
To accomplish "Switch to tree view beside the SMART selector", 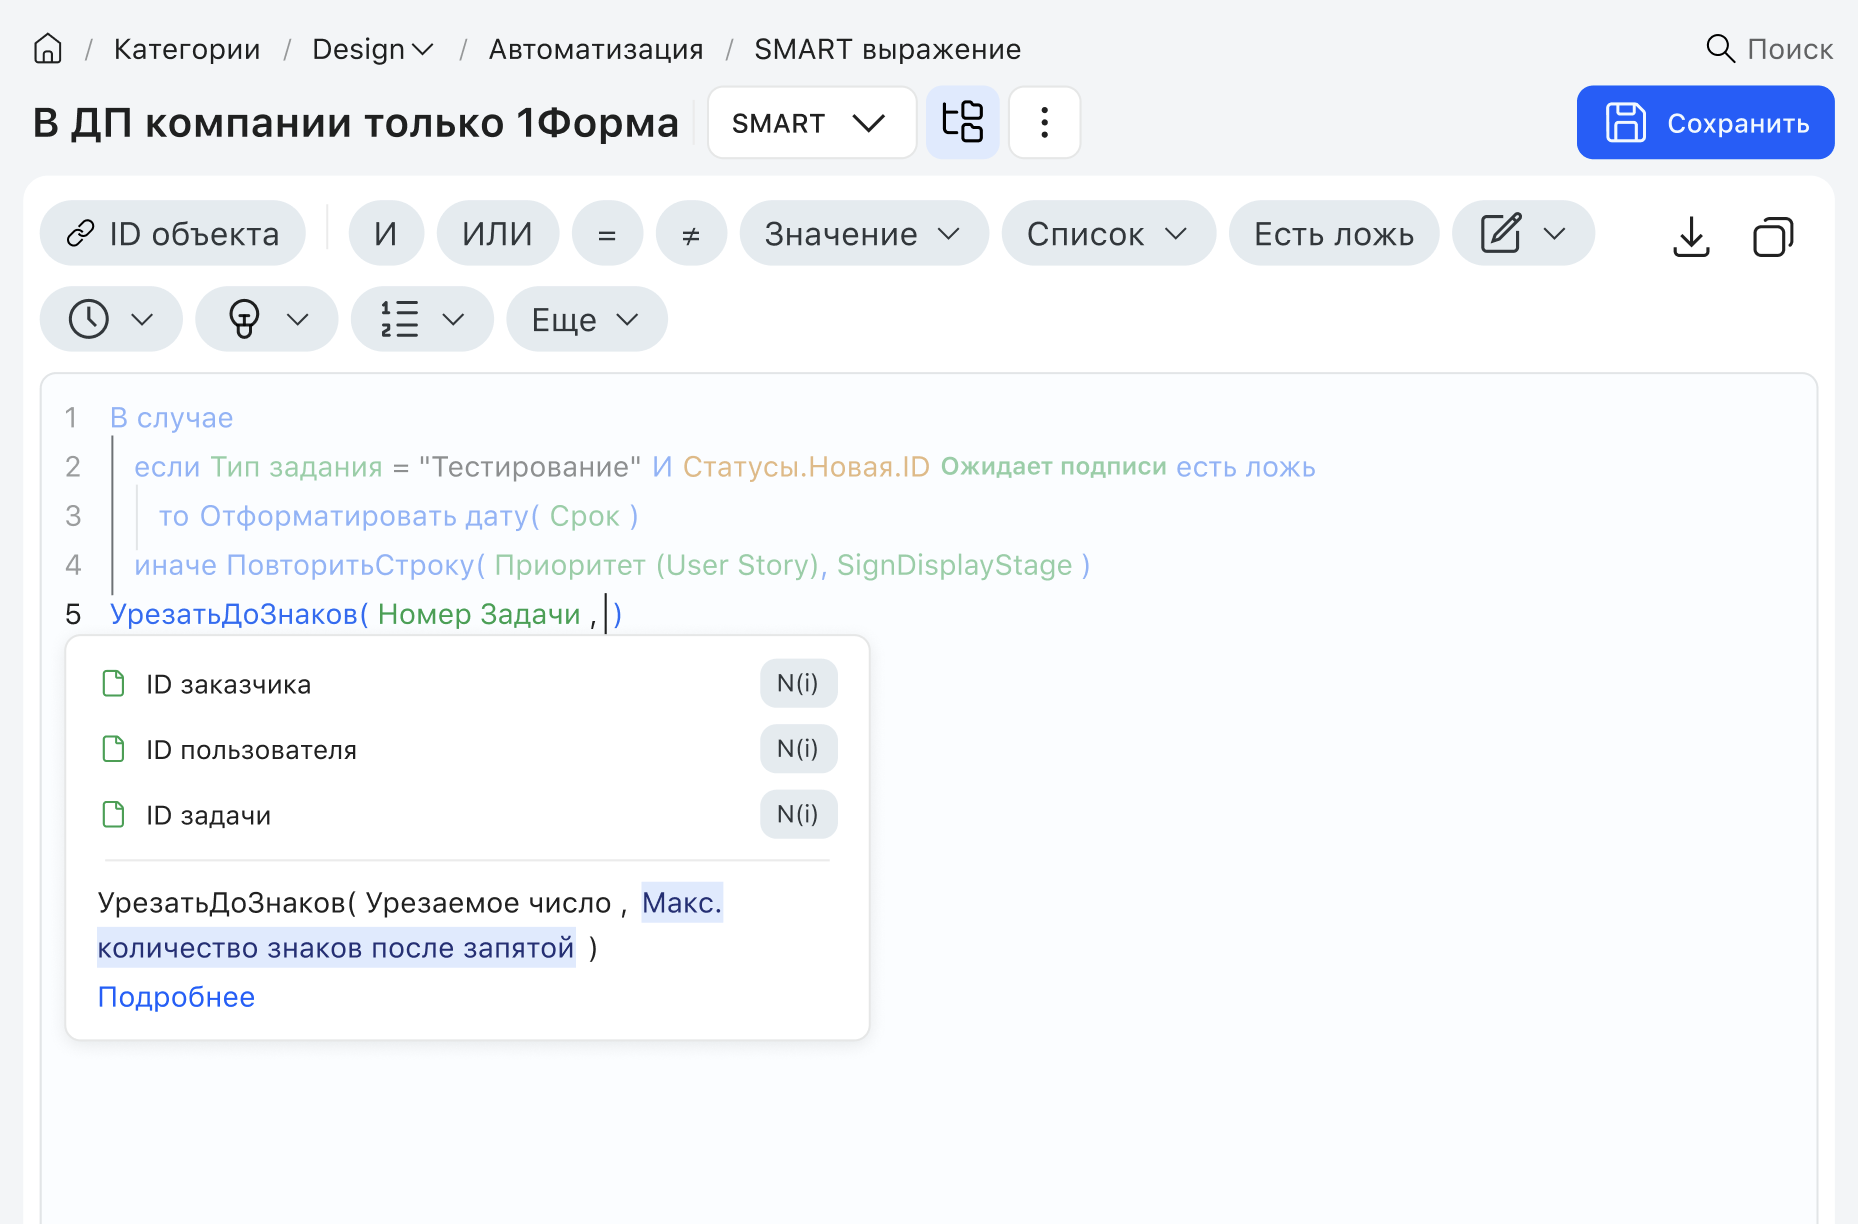I will tap(962, 122).
